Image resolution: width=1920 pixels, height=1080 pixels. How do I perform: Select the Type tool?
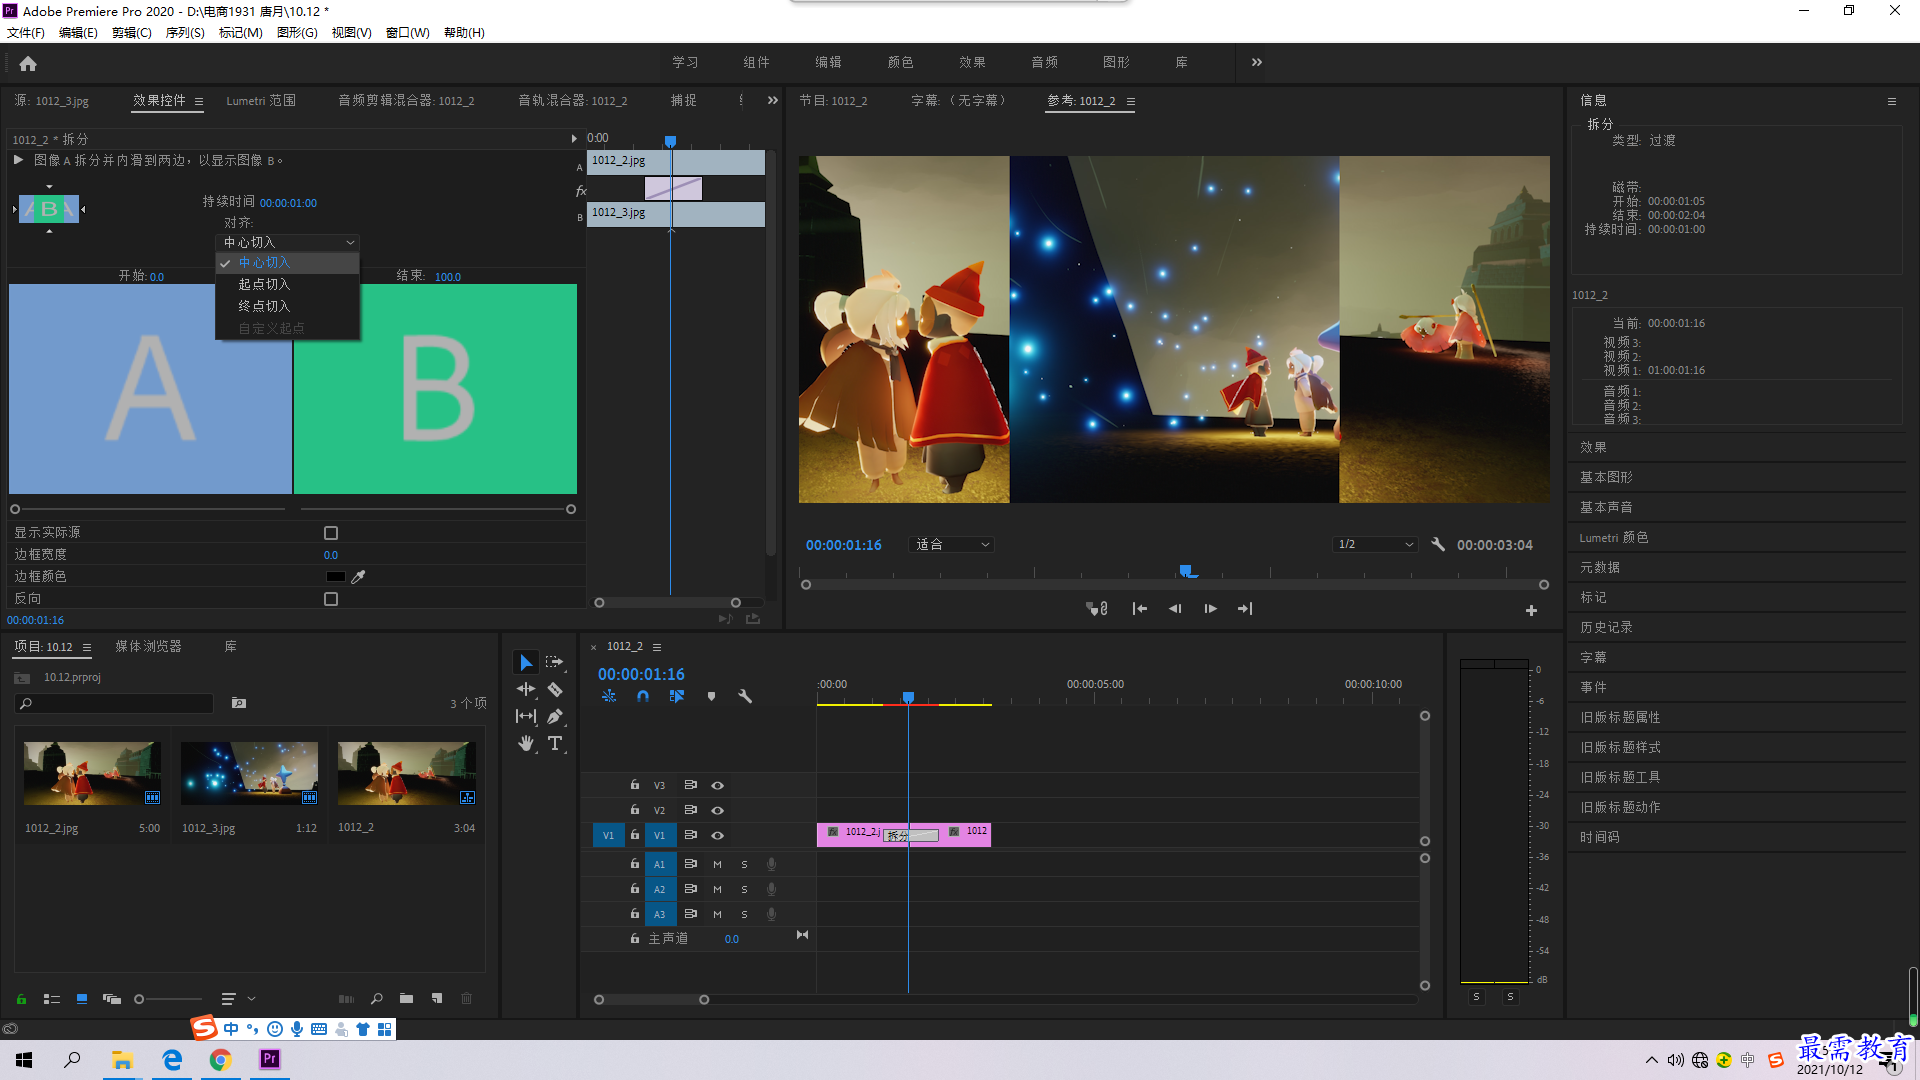pos(555,744)
